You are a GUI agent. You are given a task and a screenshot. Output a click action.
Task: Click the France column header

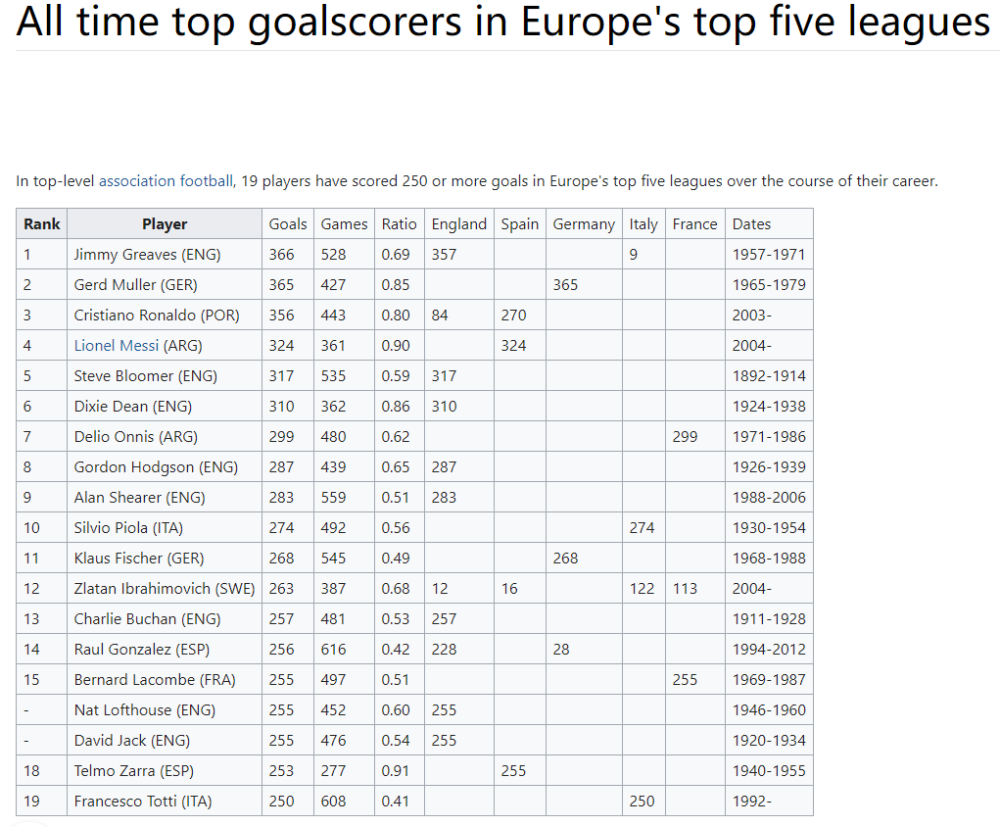tap(695, 224)
